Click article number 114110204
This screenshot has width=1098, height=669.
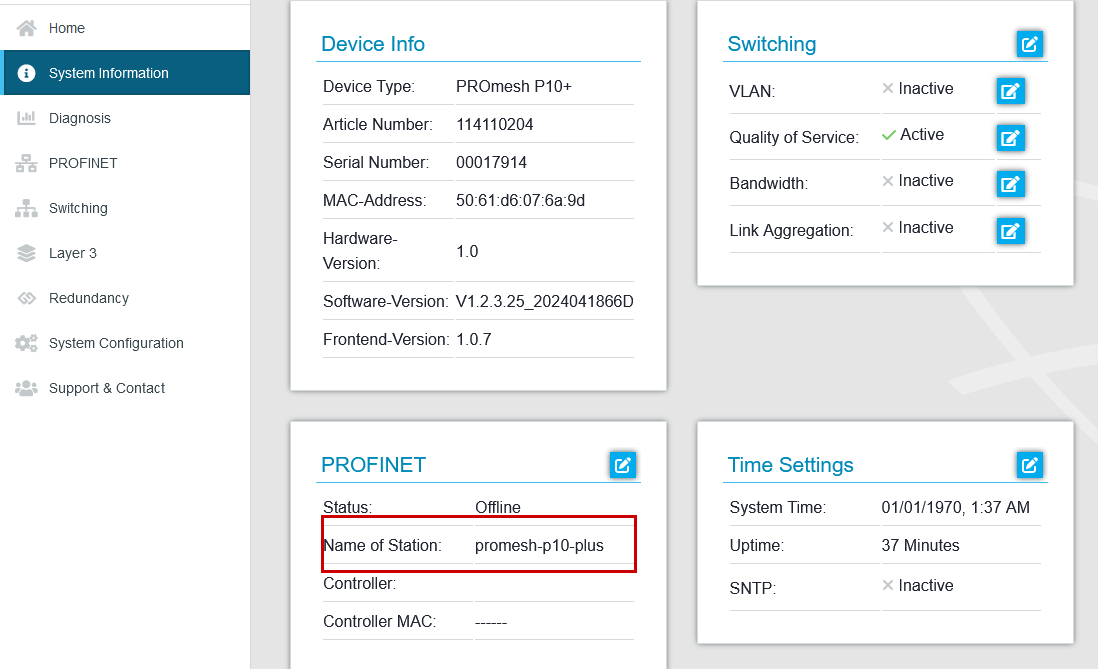(494, 124)
